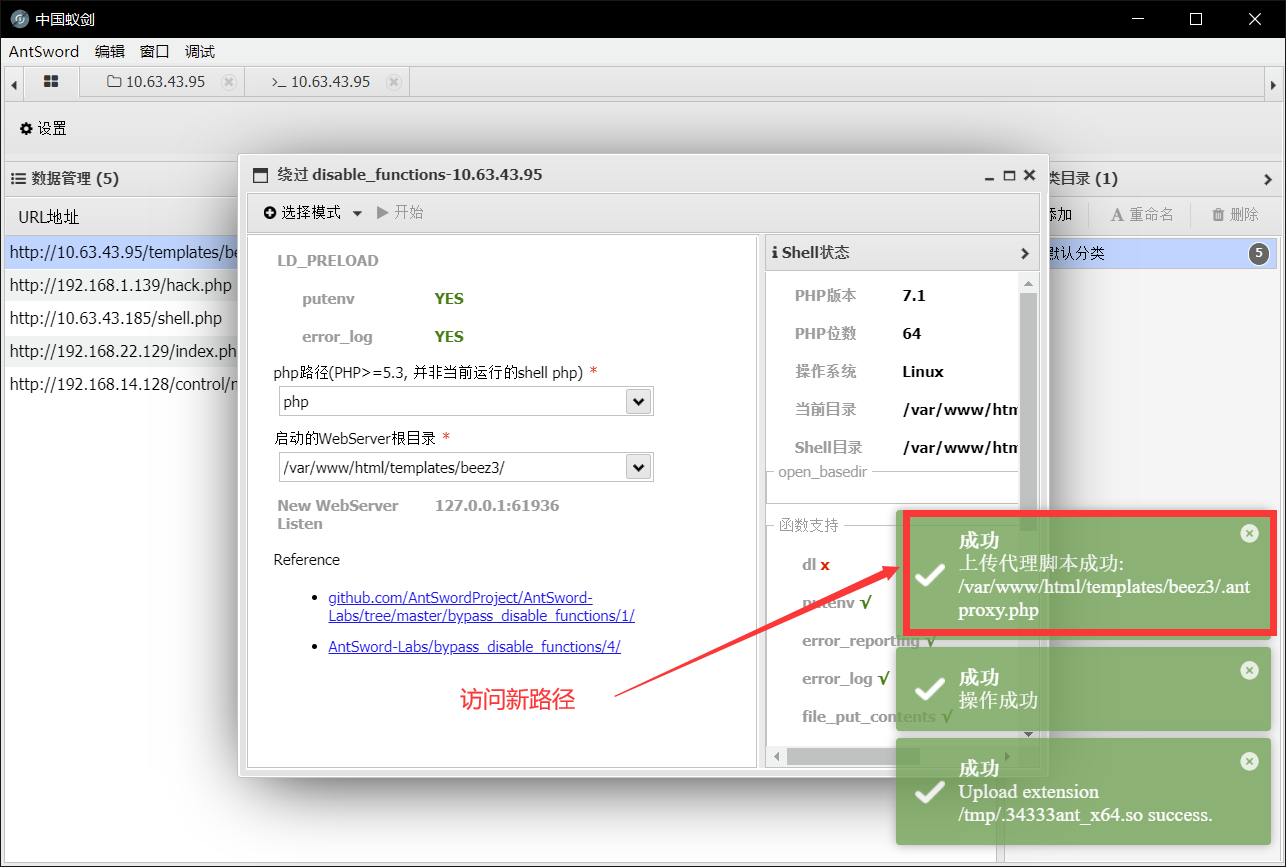Dismiss the Upload extension success notification
Screen dimensions: 1286x867
1249,761
